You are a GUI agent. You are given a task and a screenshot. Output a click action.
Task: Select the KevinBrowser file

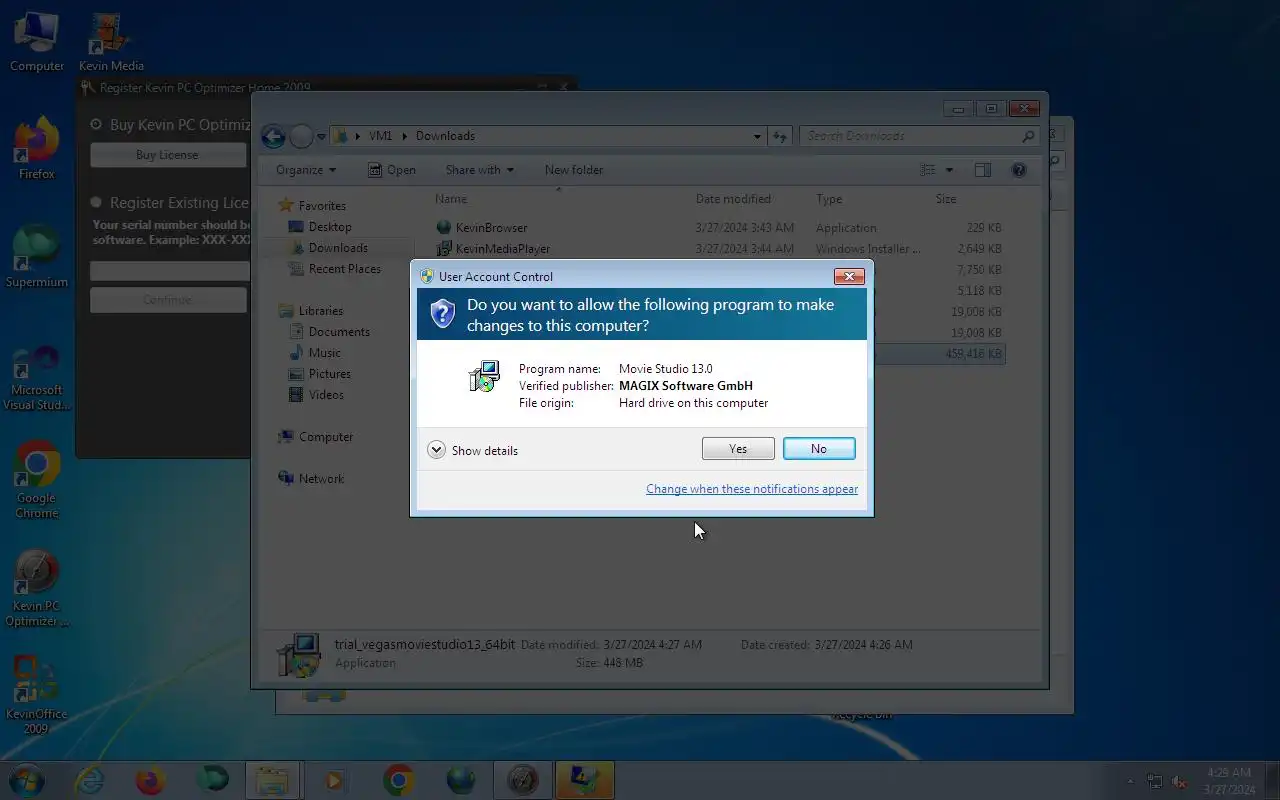pos(491,228)
